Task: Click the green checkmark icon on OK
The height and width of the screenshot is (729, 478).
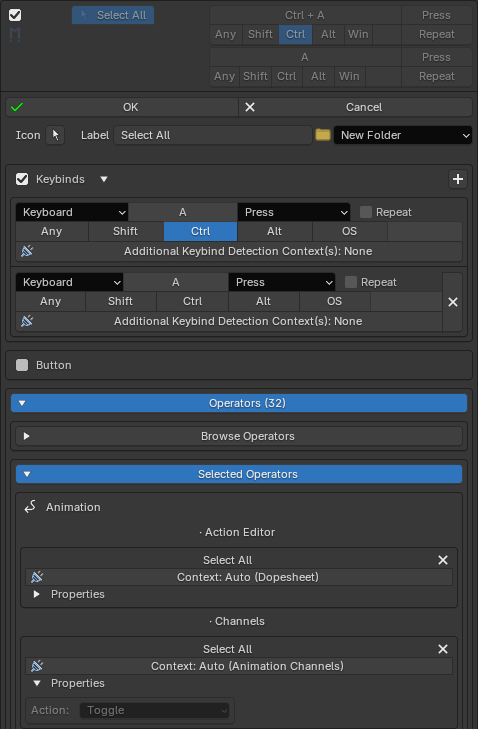Action: point(17,107)
